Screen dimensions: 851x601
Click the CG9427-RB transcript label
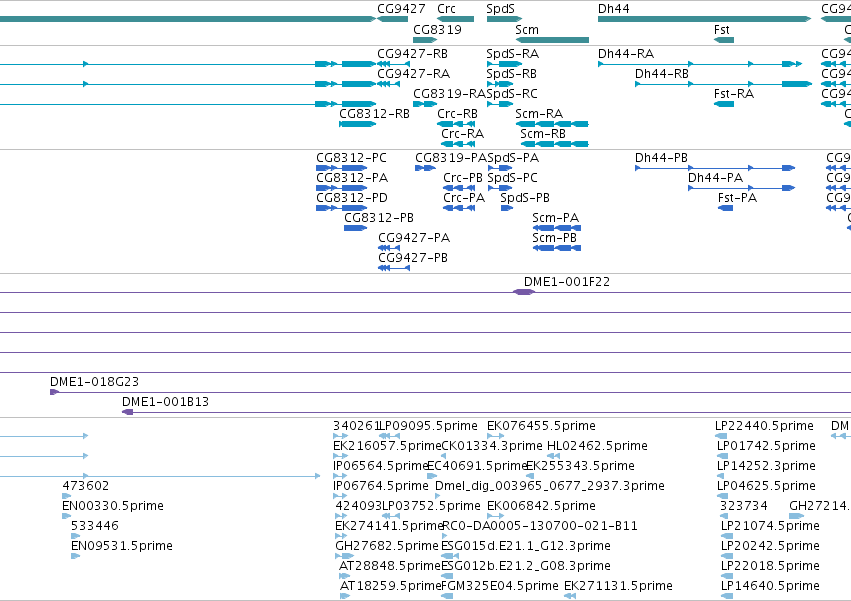point(412,54)
